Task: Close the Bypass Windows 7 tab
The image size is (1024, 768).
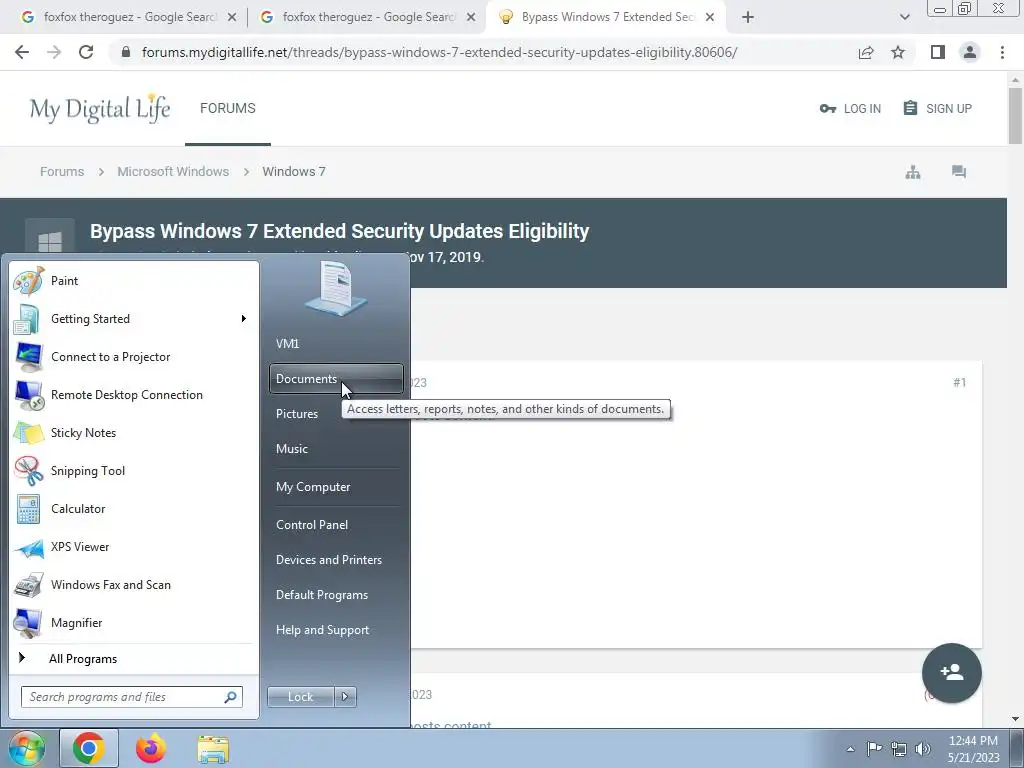Action: pos(710,17)
